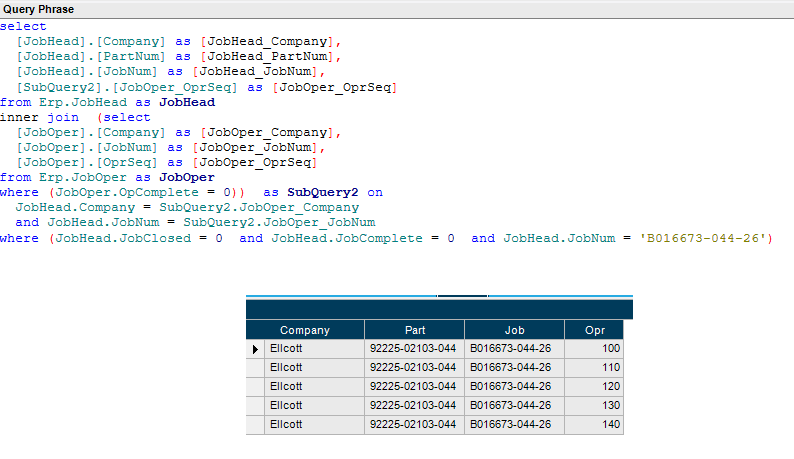Click [JobOper].[OprSeq] field in subquery
Viewport: 794px width, 459px height.
[87, 163]
